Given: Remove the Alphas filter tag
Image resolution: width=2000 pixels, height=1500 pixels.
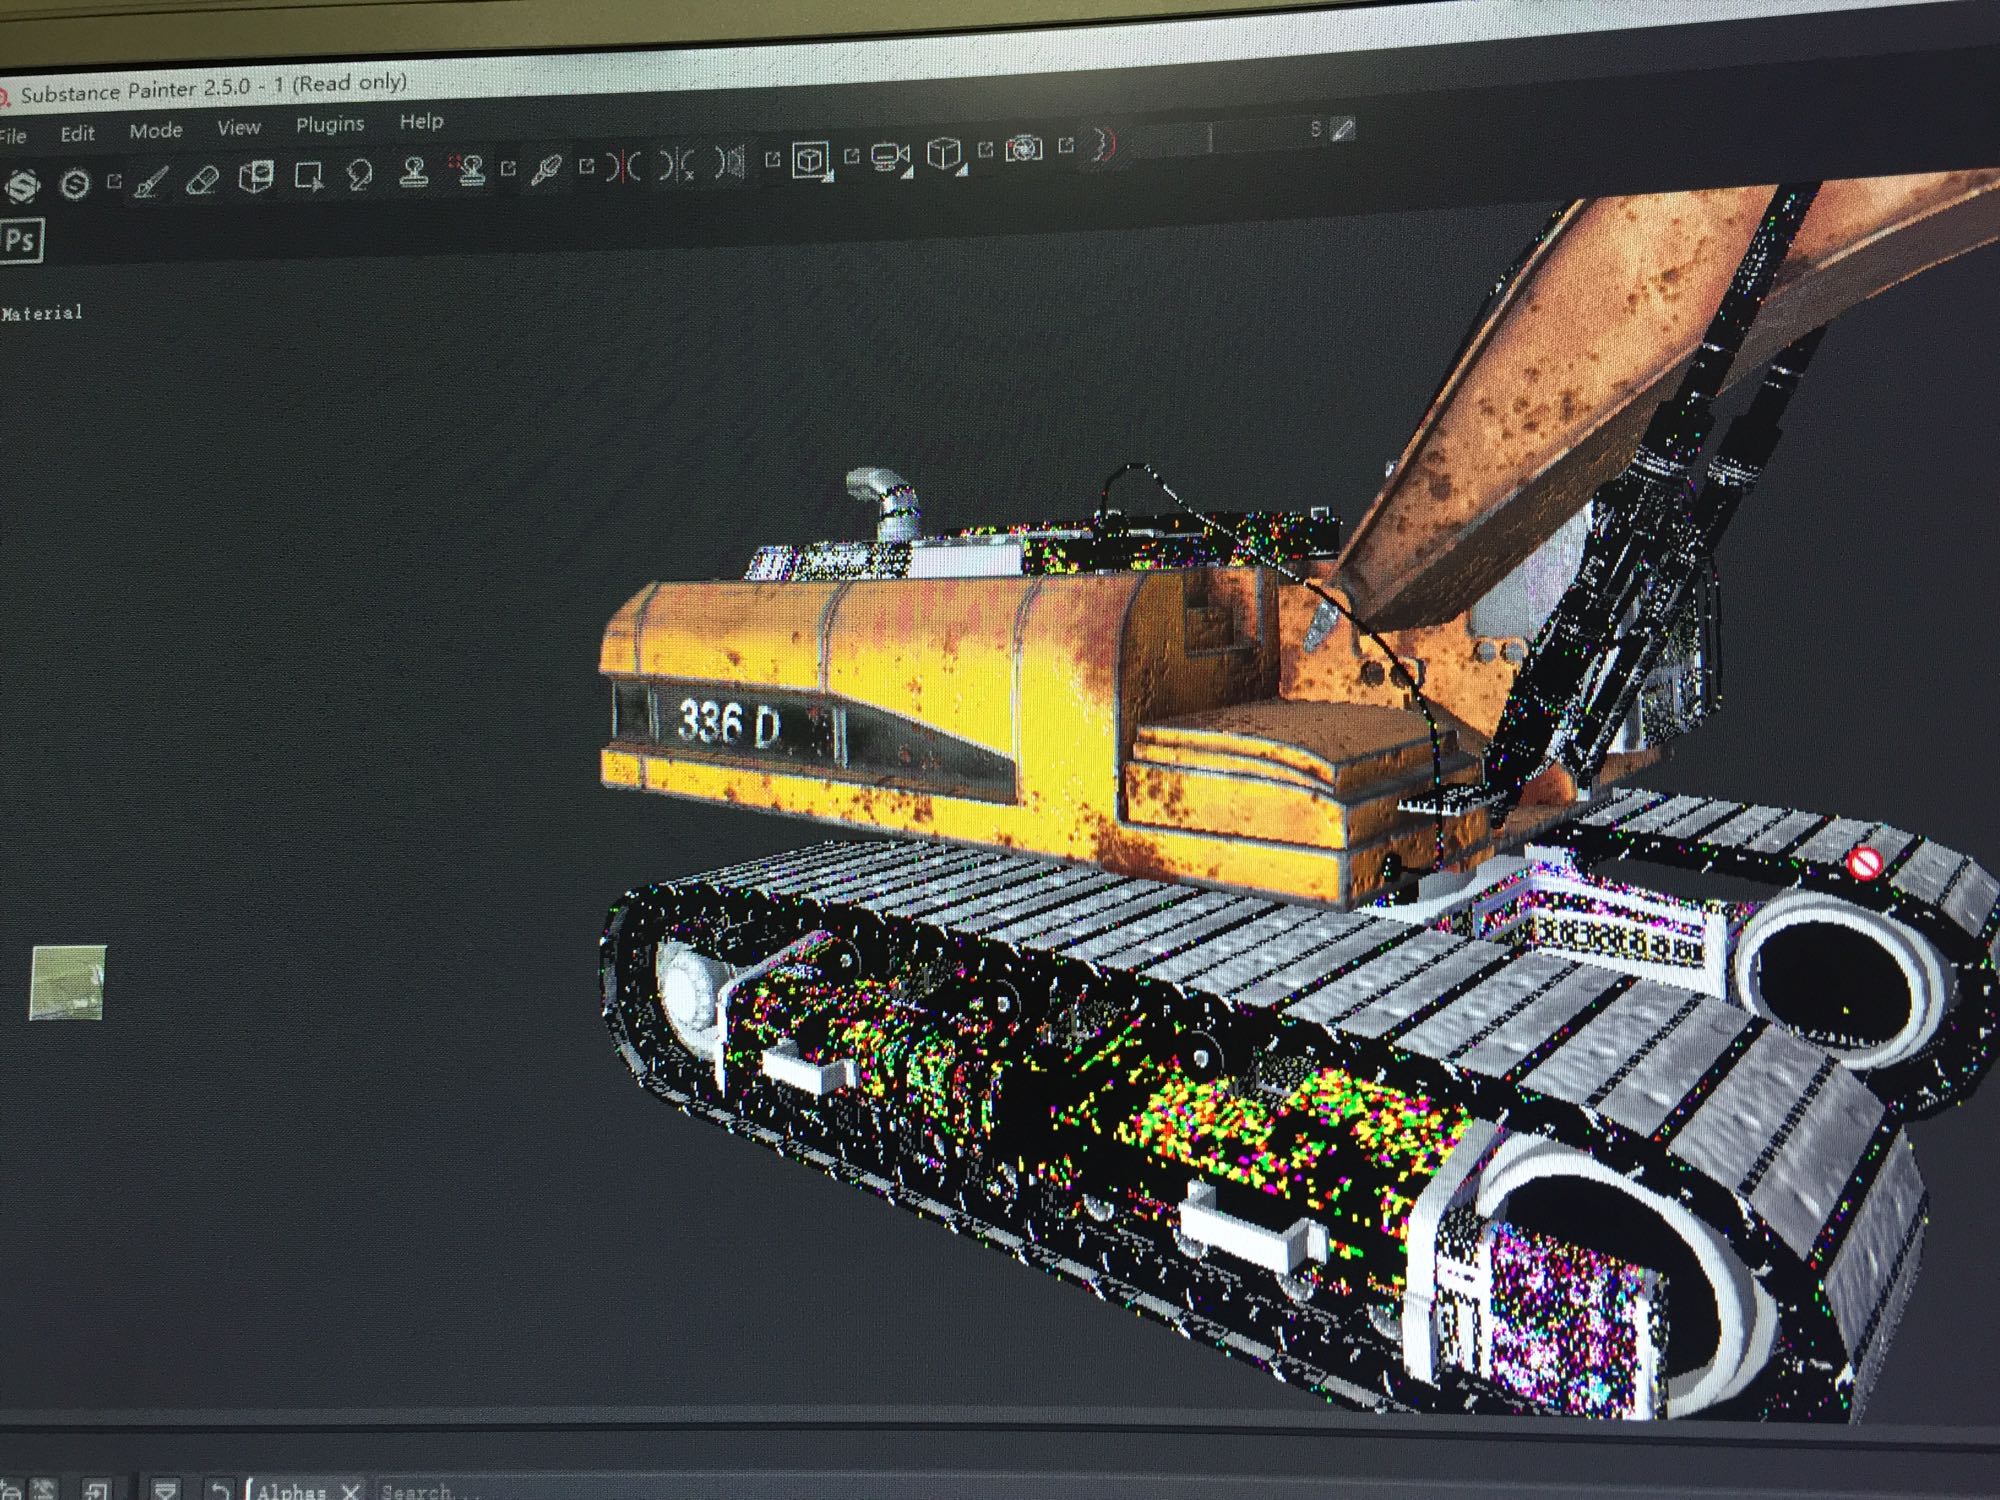Looking at the screenshot, I should pyautogui.click(x=350, y=1491).
